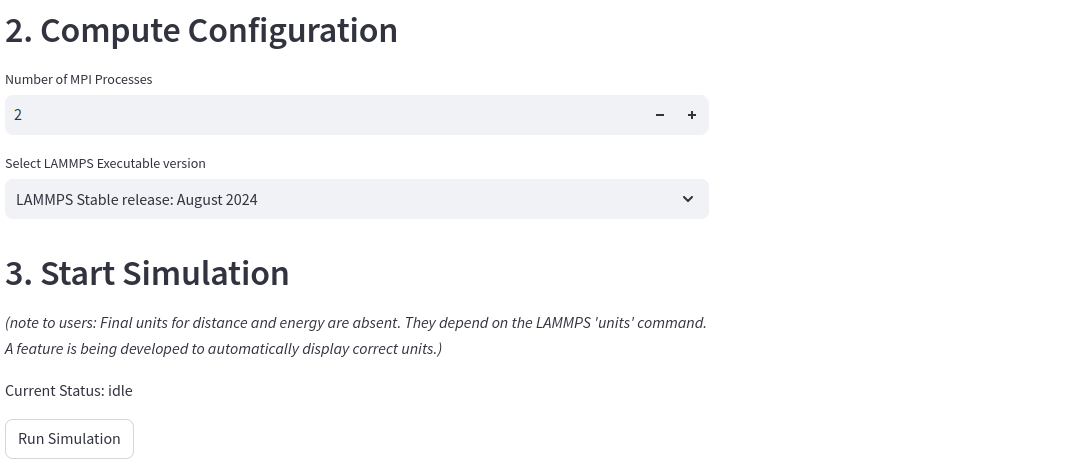1074x469 pixels.
Task: Click the word 'idle' in the status line
Action: (x=121, y=391)
